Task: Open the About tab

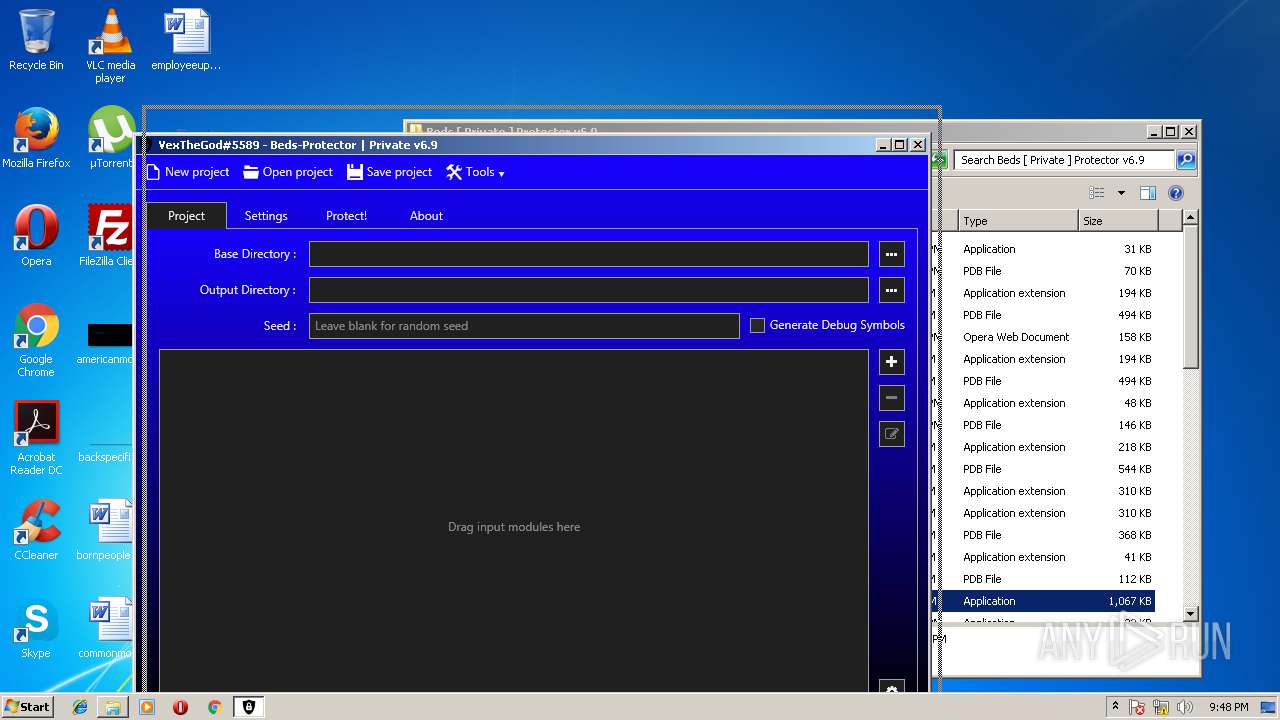Action: [426, 216]
